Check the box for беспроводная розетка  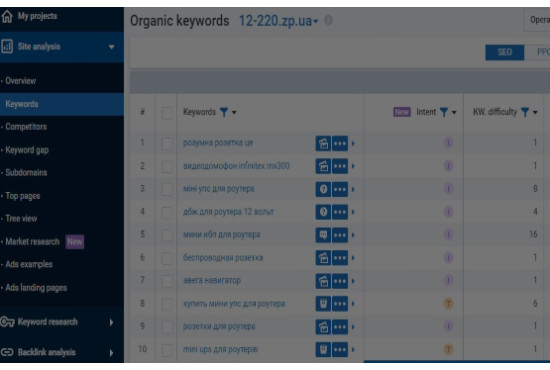pyautogui.click(x=167, y=258)
